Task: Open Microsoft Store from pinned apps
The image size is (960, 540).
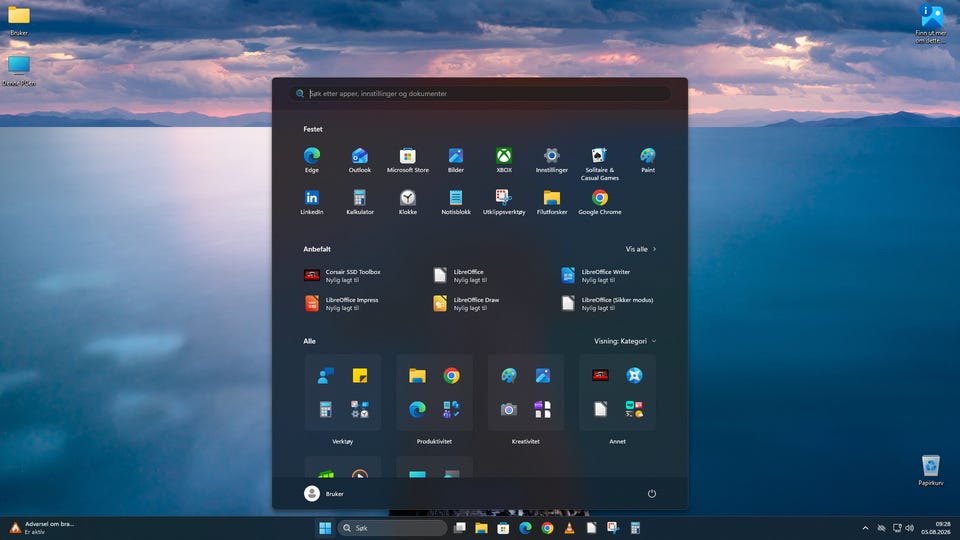Action: (408, 160)
